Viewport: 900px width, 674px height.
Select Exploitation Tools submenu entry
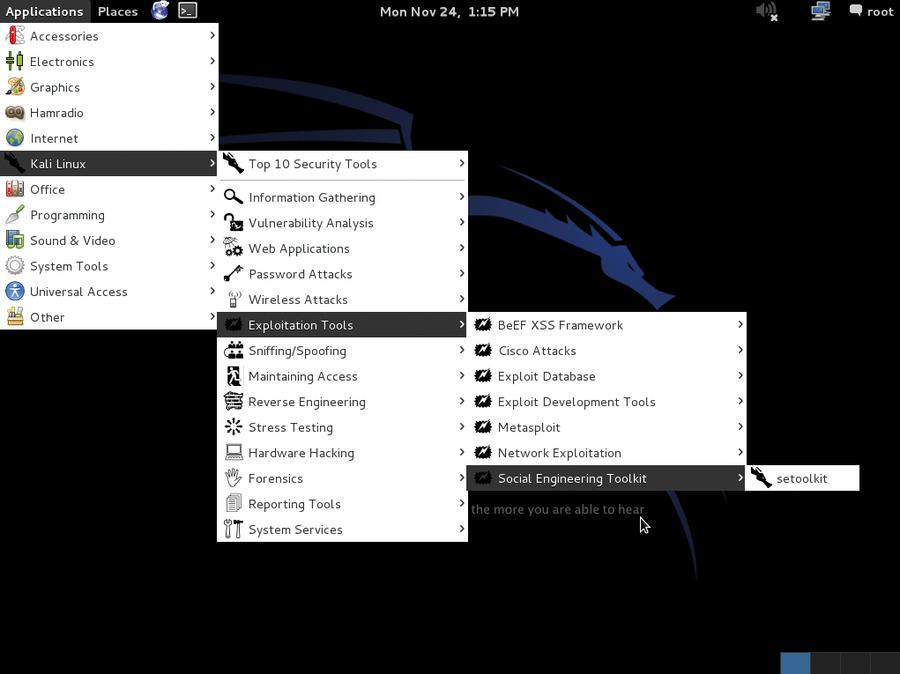343,325
